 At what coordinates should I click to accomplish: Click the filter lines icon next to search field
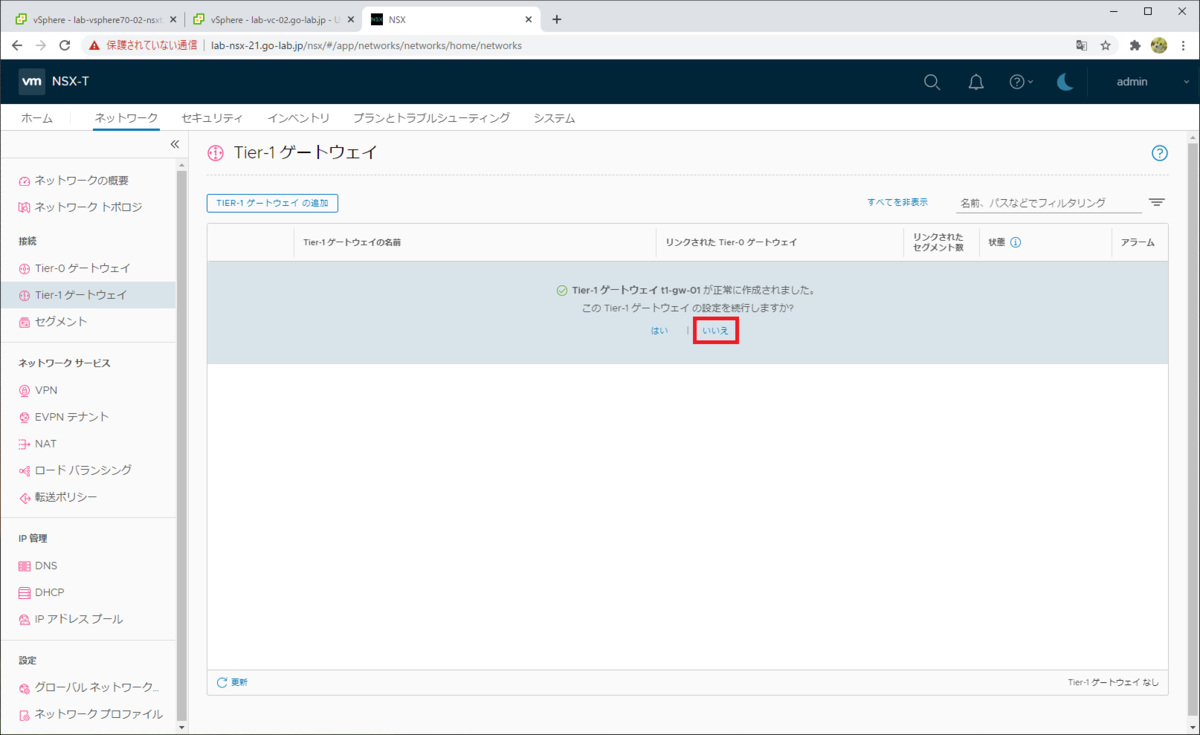point(1157,202)
